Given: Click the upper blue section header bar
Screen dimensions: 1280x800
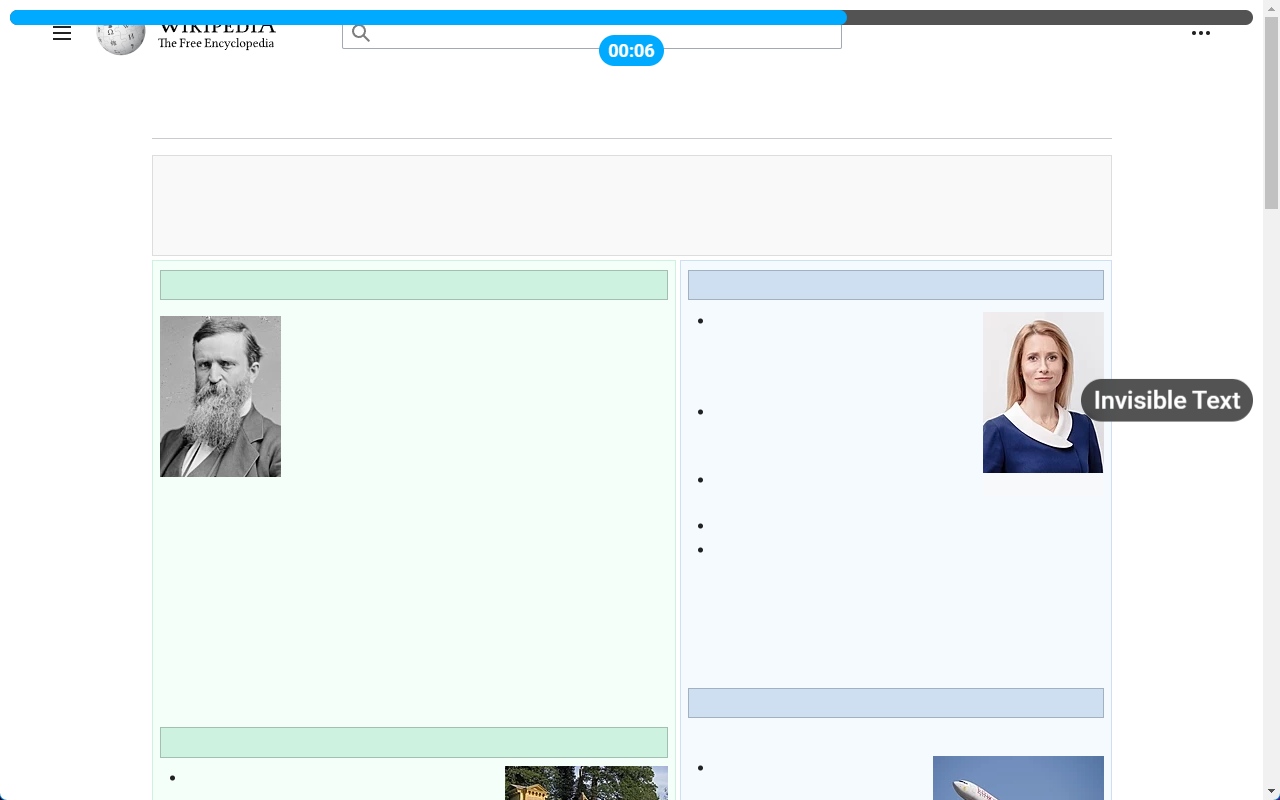Looking at the screenshot, I should tap(895, 285).
